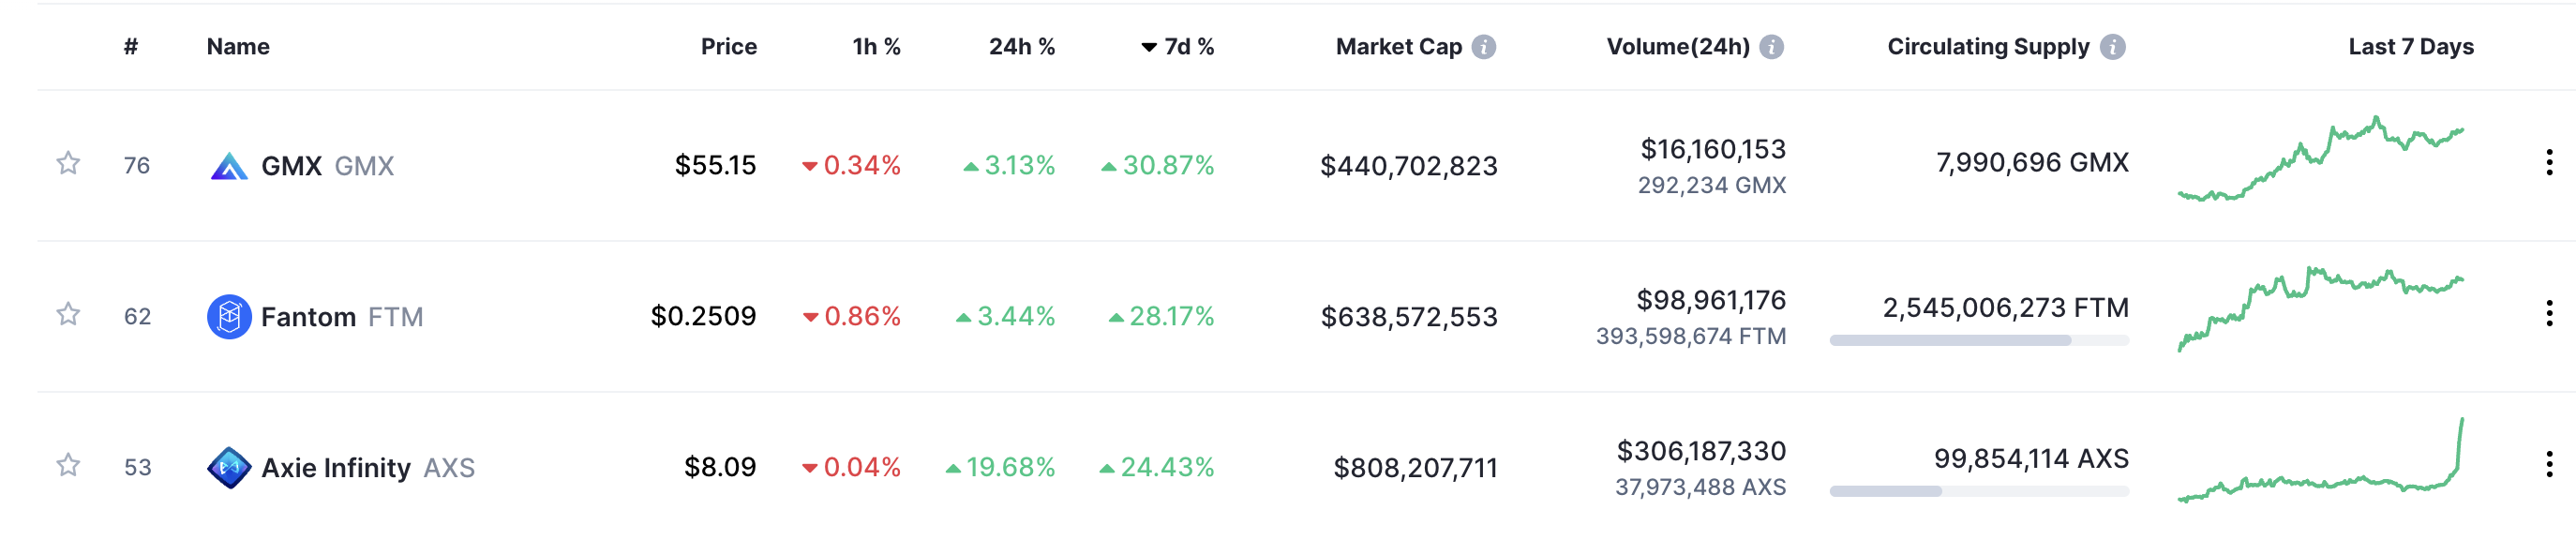The image size is (2576, 540).
Task: Click the Axie Infinity logo icon
Action: 229,468
